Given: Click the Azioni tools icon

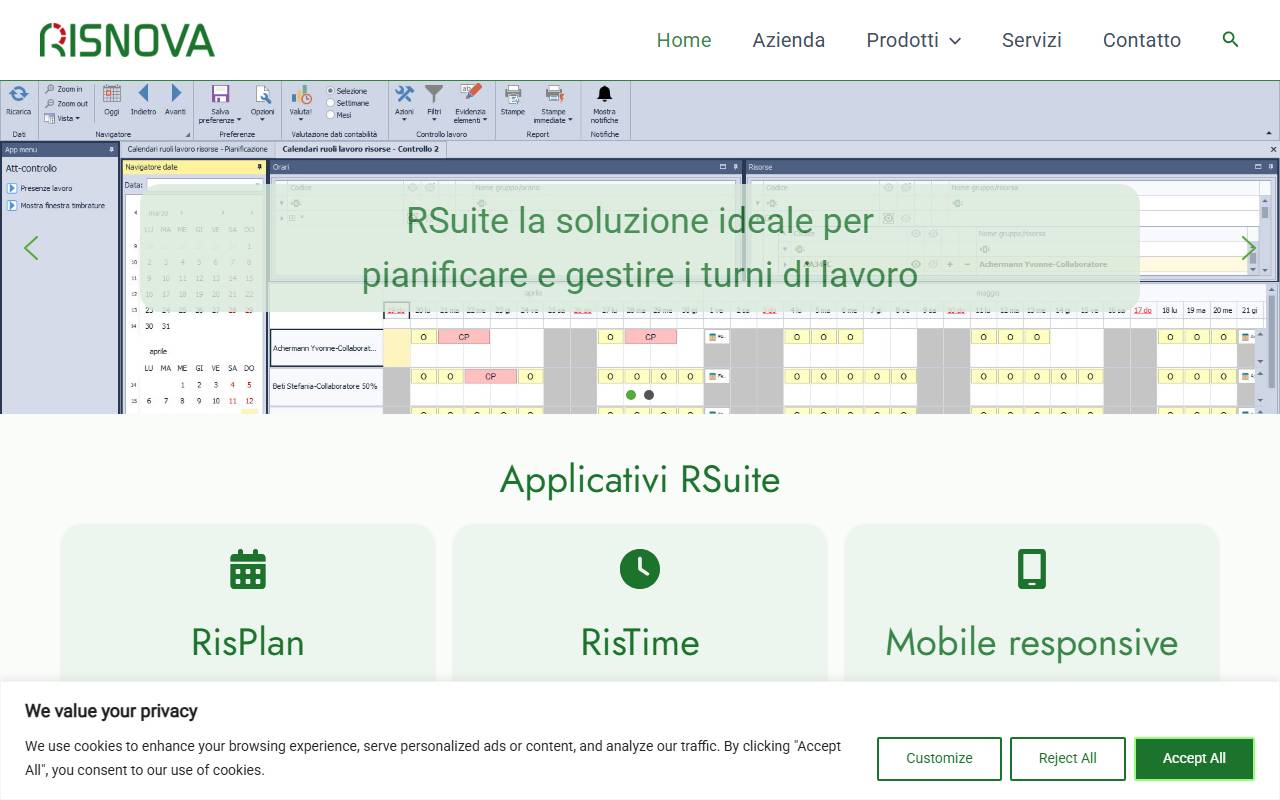Looking at the screenshot, I should pos(404,94).
